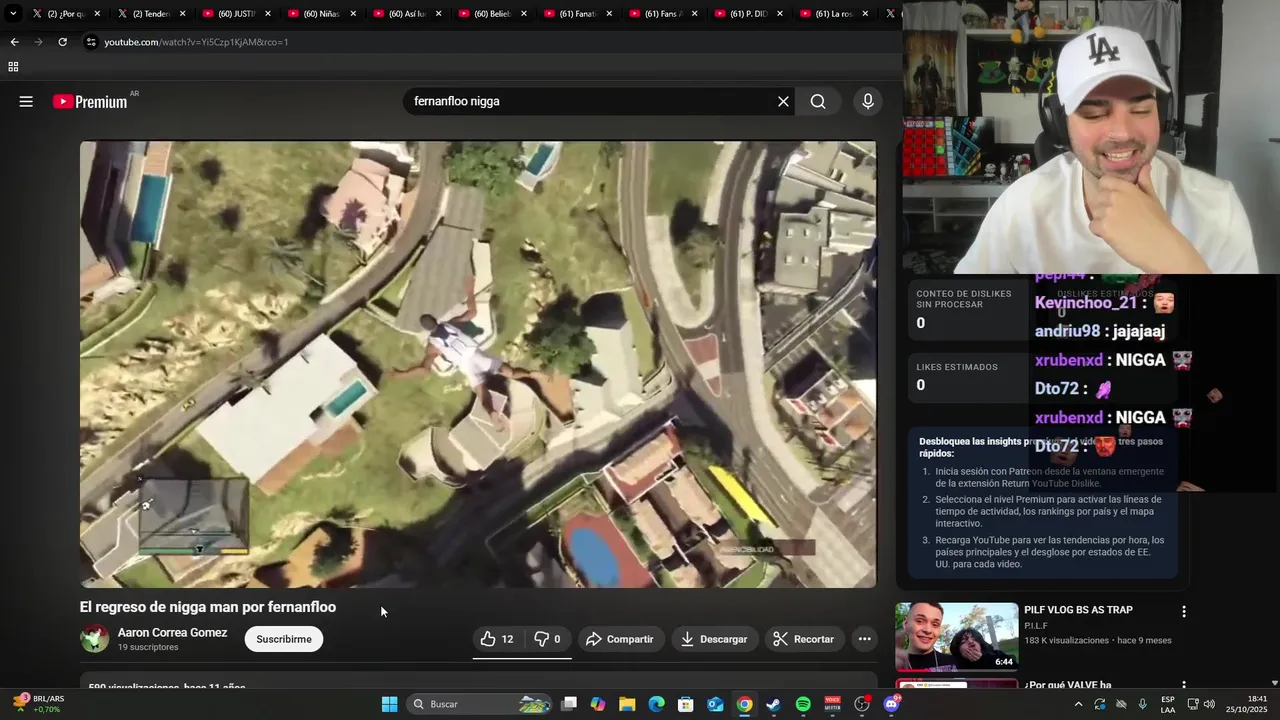Open the apps grid in the bookmarks bar
Viewport: 1280px width, 720px height.
tap(13, 67)
